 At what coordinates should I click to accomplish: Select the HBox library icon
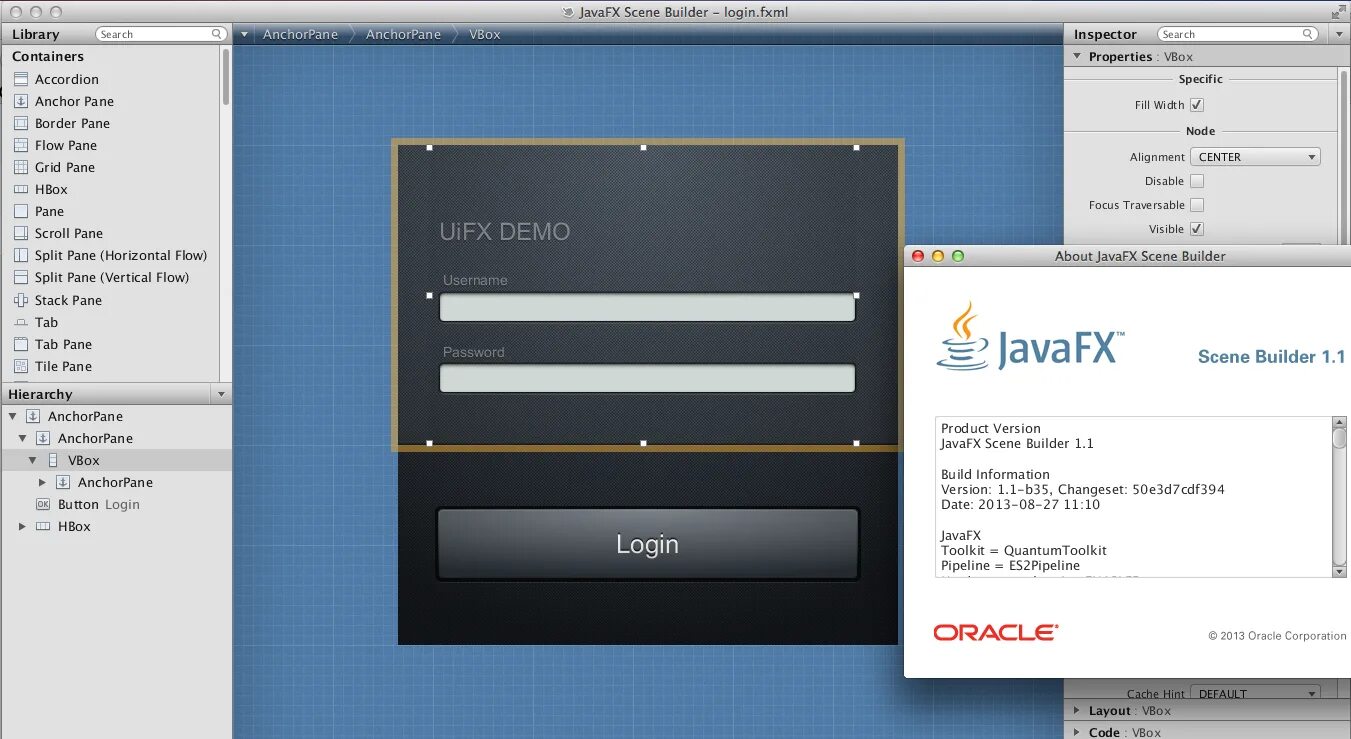[21, 189]
